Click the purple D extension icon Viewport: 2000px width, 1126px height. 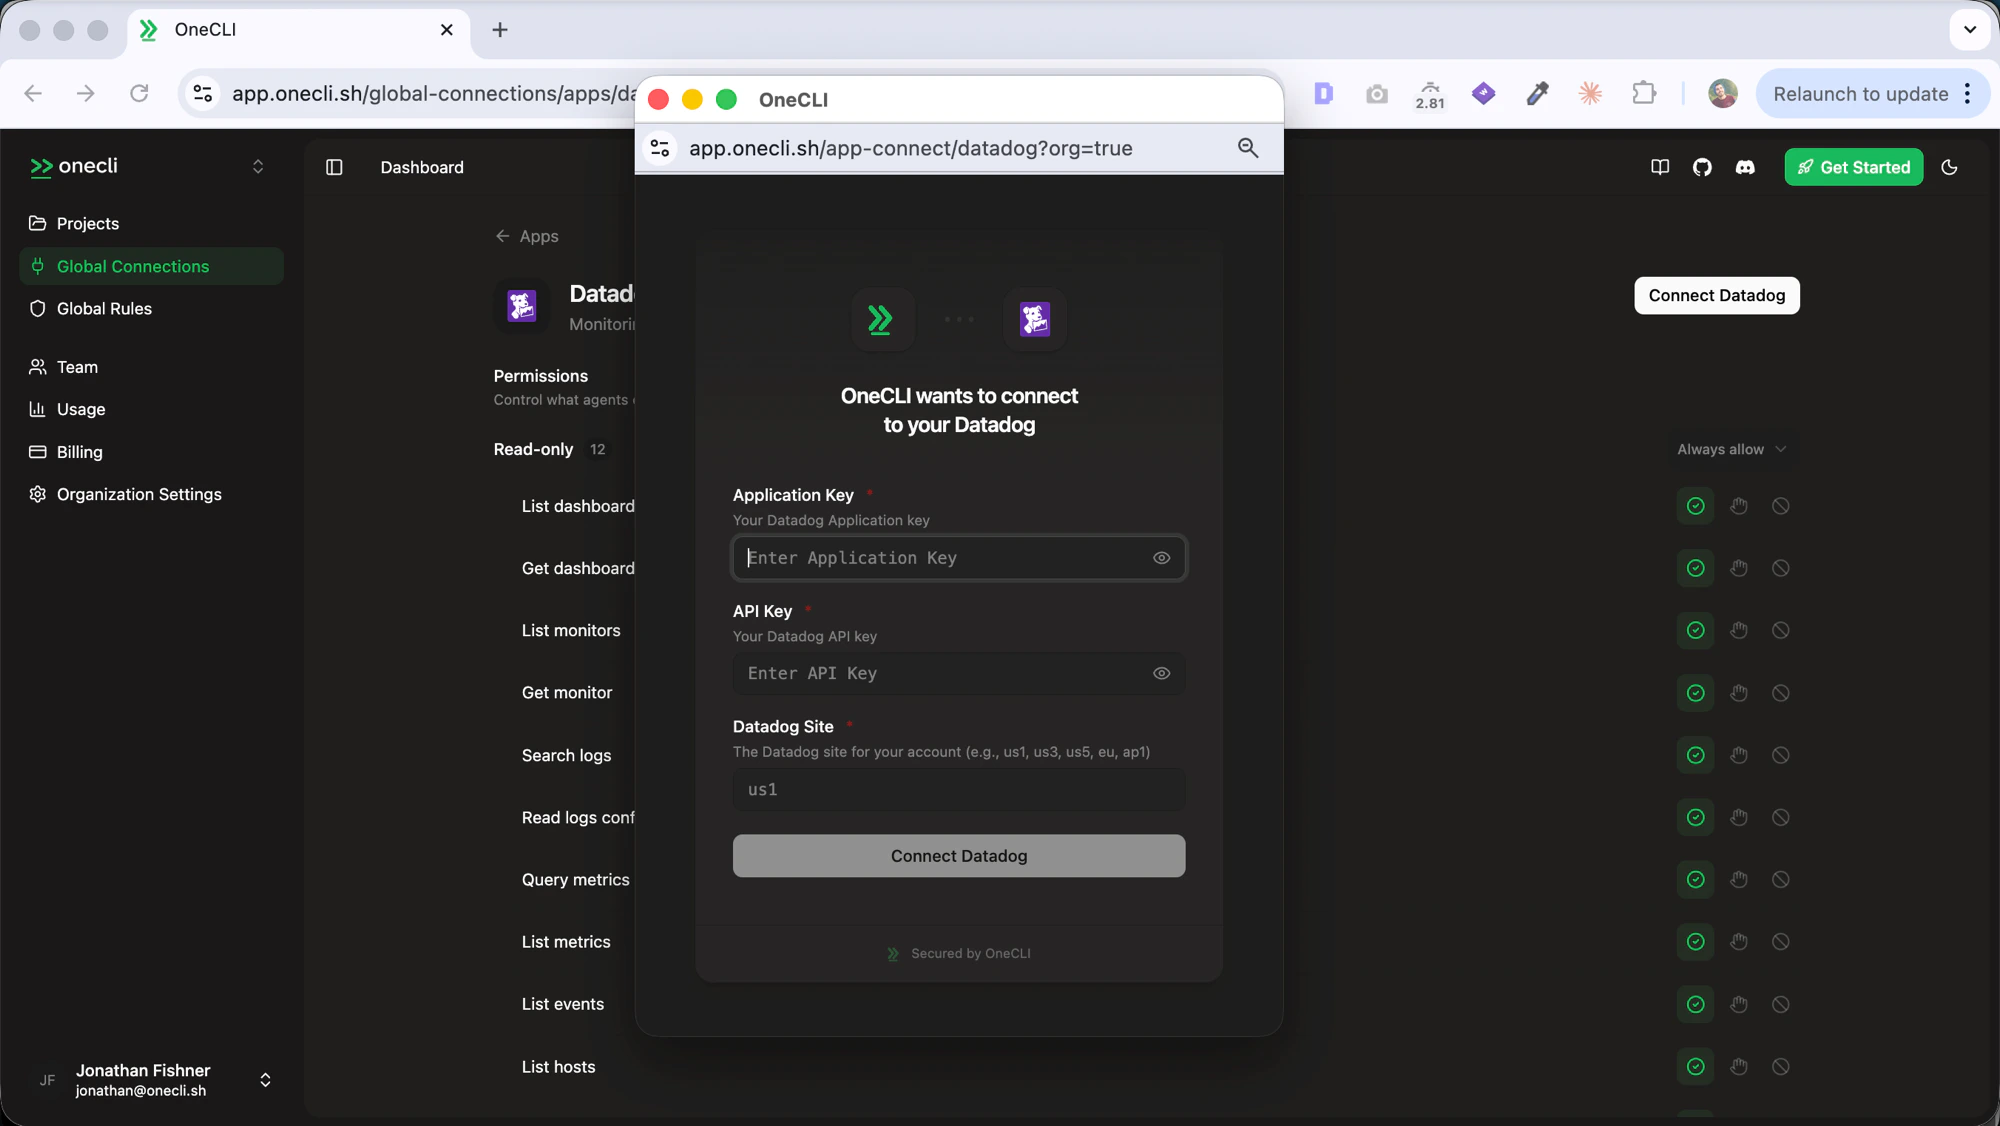point(1323,93)
